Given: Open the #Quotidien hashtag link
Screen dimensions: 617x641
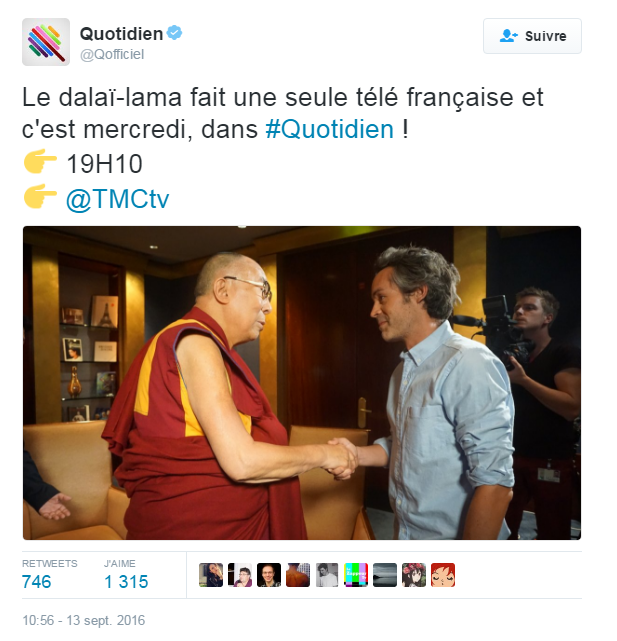Looking at the screenshot, I should 330,130.
